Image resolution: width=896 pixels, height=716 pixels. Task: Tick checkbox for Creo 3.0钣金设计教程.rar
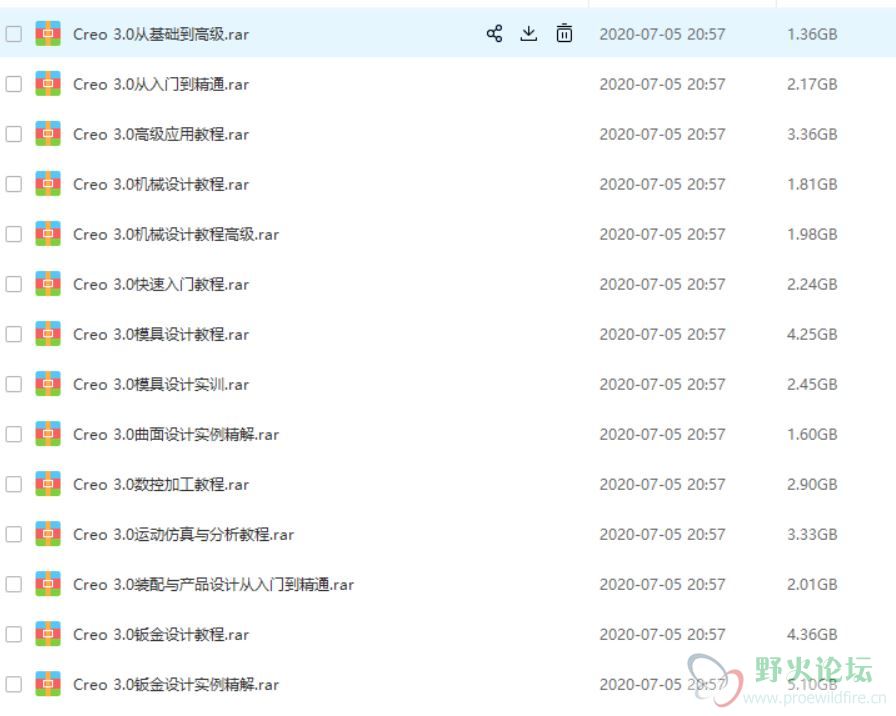[x=14, y=634]
